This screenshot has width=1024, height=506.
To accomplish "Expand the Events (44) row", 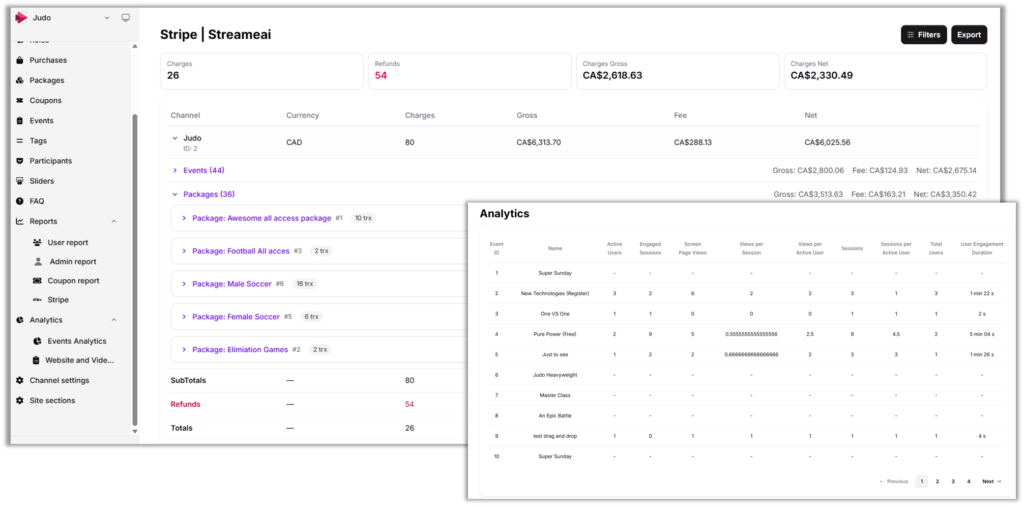I will 175,170.
